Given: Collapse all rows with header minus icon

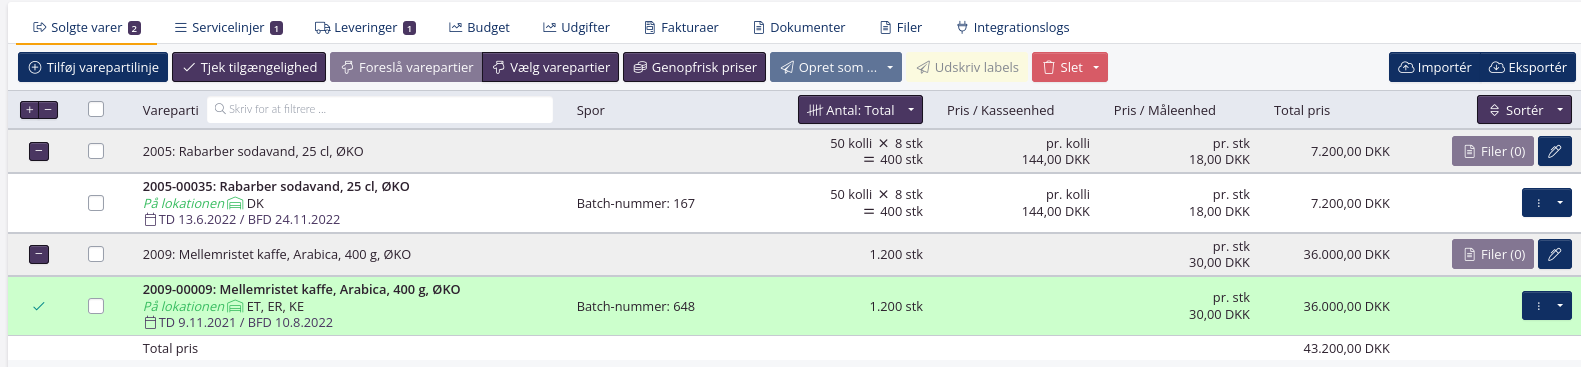Looking at the screenshot, I should [x=48, y=110].
